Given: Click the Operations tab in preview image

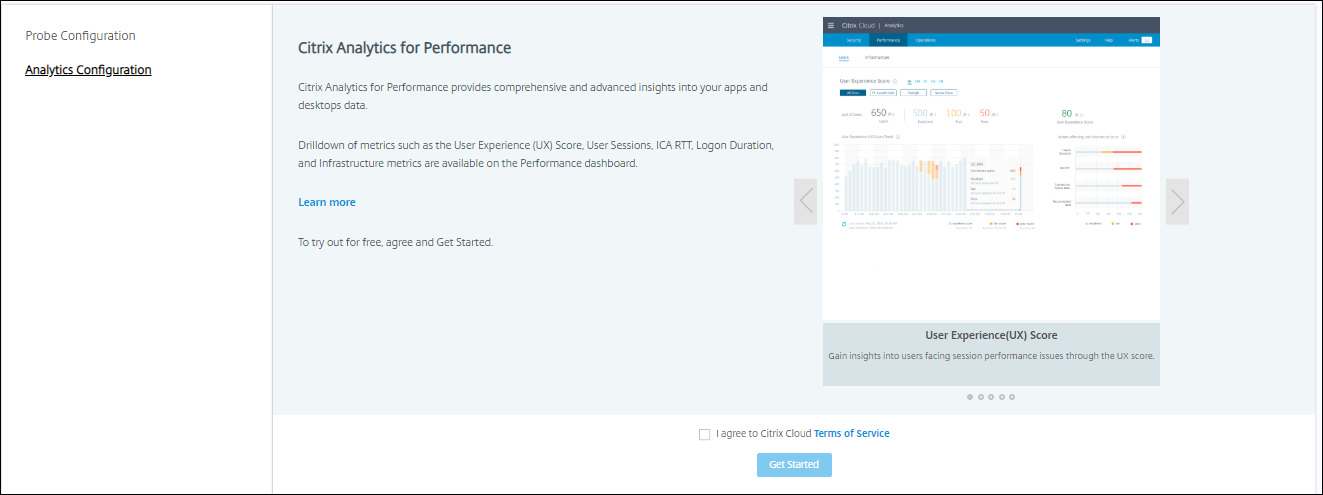Looking at the screenshot, I should [x=925, y=40].
